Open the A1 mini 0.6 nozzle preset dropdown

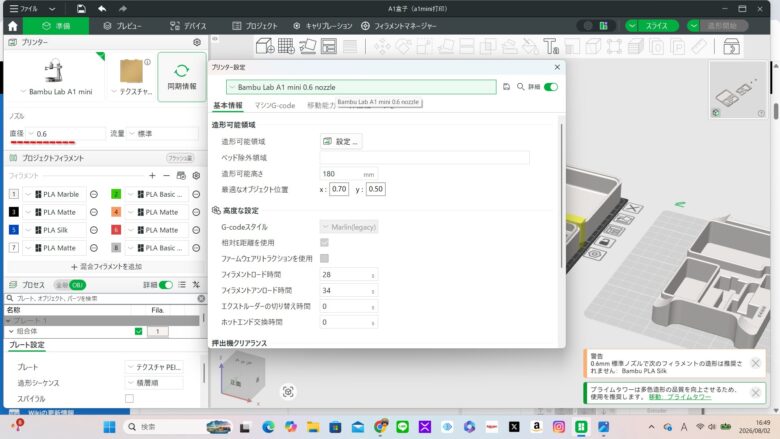click(x=361, y=87)
